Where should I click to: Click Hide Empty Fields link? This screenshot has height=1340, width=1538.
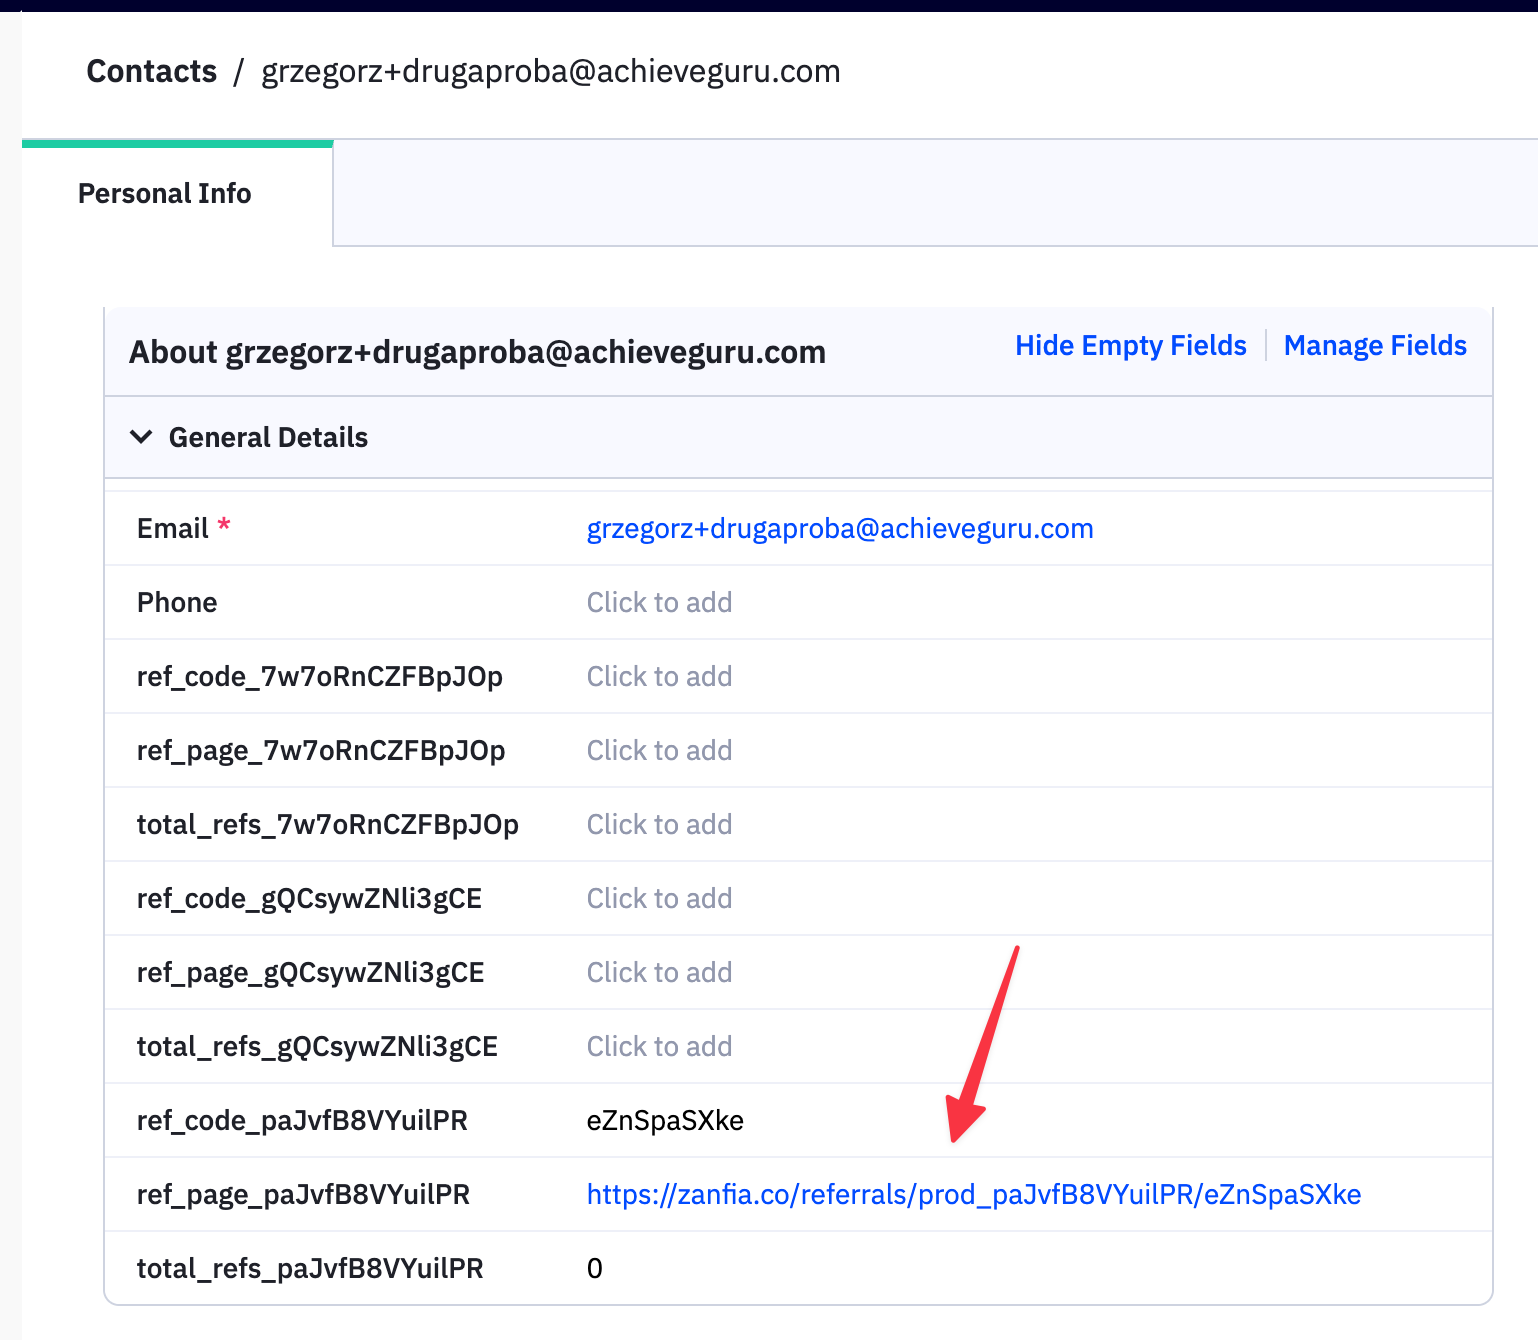pyautogui.click(x=1130, y=346)
